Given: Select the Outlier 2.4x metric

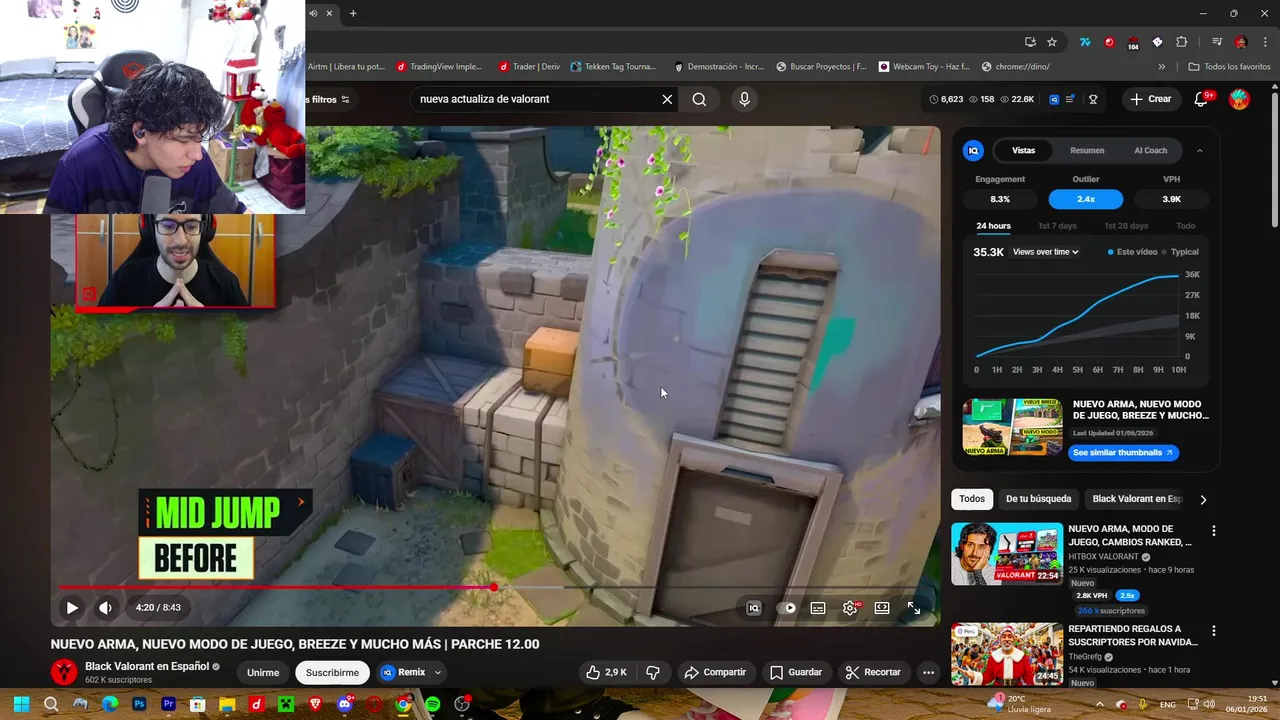Looking at the screenshot, I should coord(1086,199).
